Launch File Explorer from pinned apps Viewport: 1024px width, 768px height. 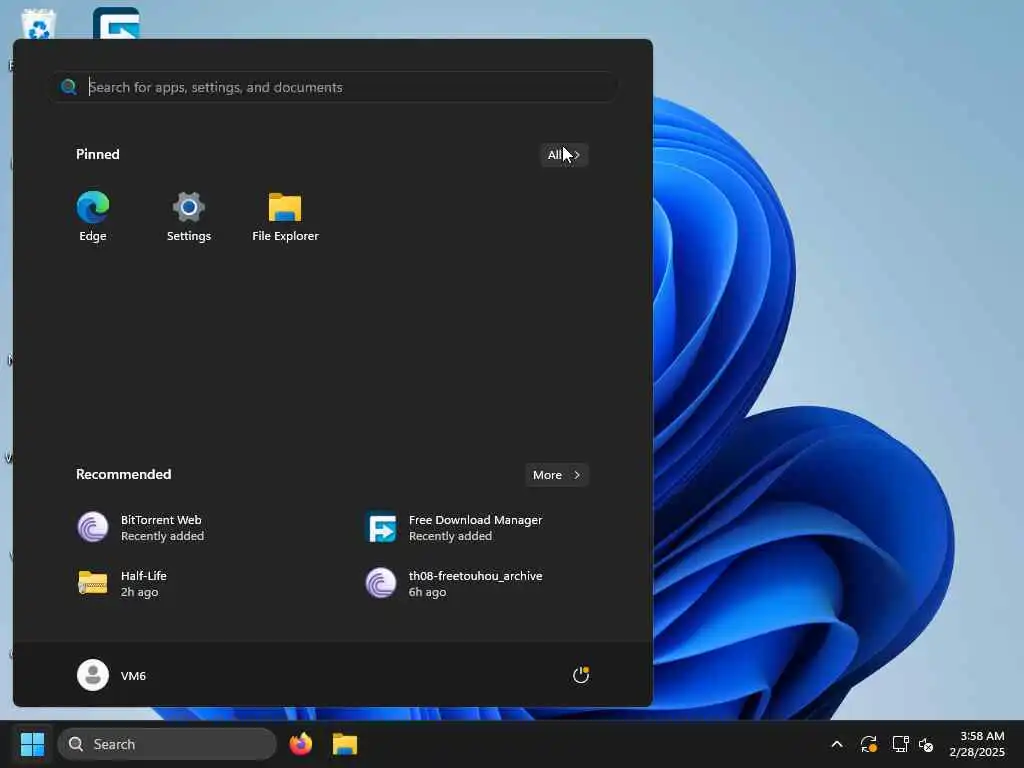point(285,216)
